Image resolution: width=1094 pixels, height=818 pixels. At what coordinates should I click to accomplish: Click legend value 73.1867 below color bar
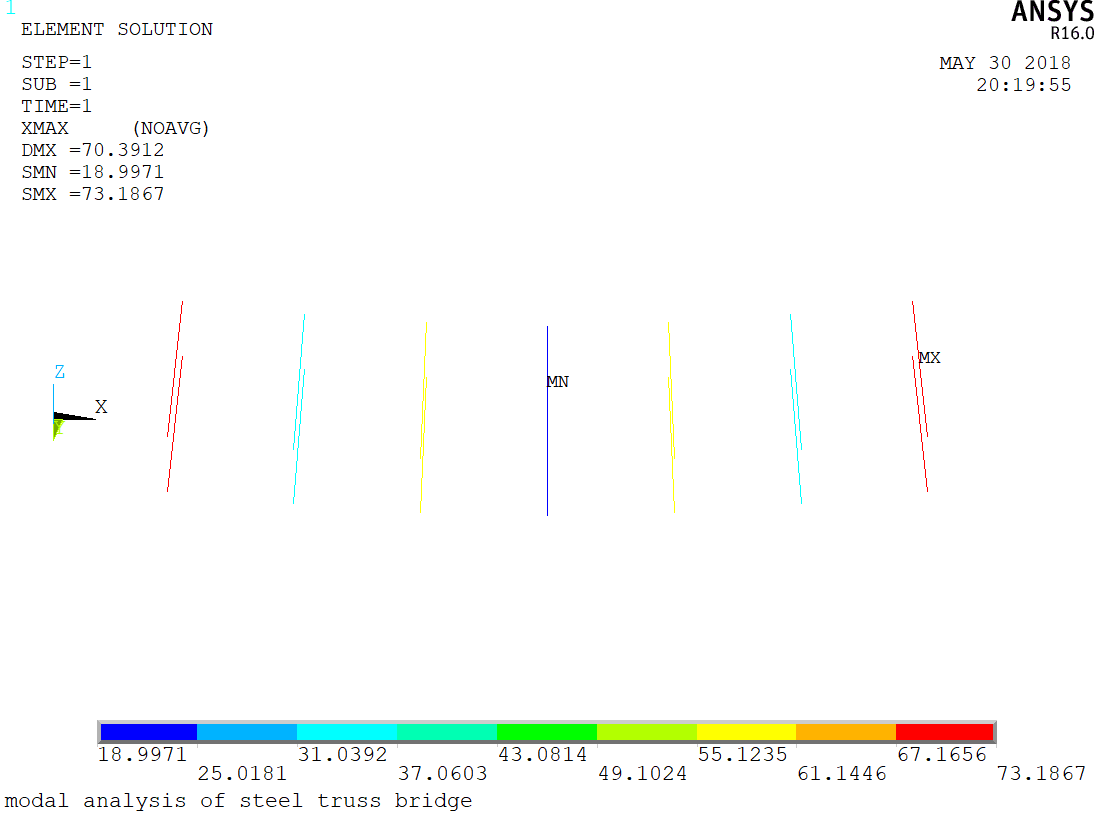tap(1042, 773)
